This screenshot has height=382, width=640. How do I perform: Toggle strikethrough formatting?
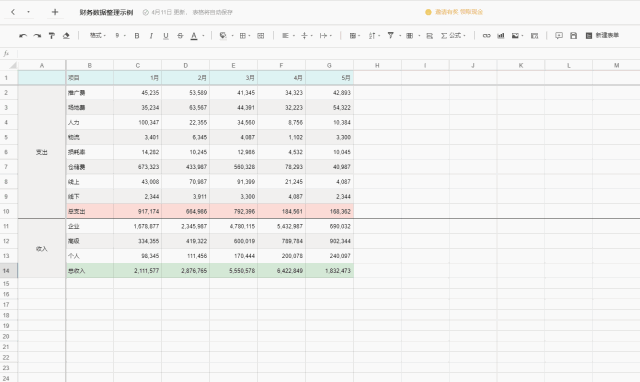click(180, 36)
